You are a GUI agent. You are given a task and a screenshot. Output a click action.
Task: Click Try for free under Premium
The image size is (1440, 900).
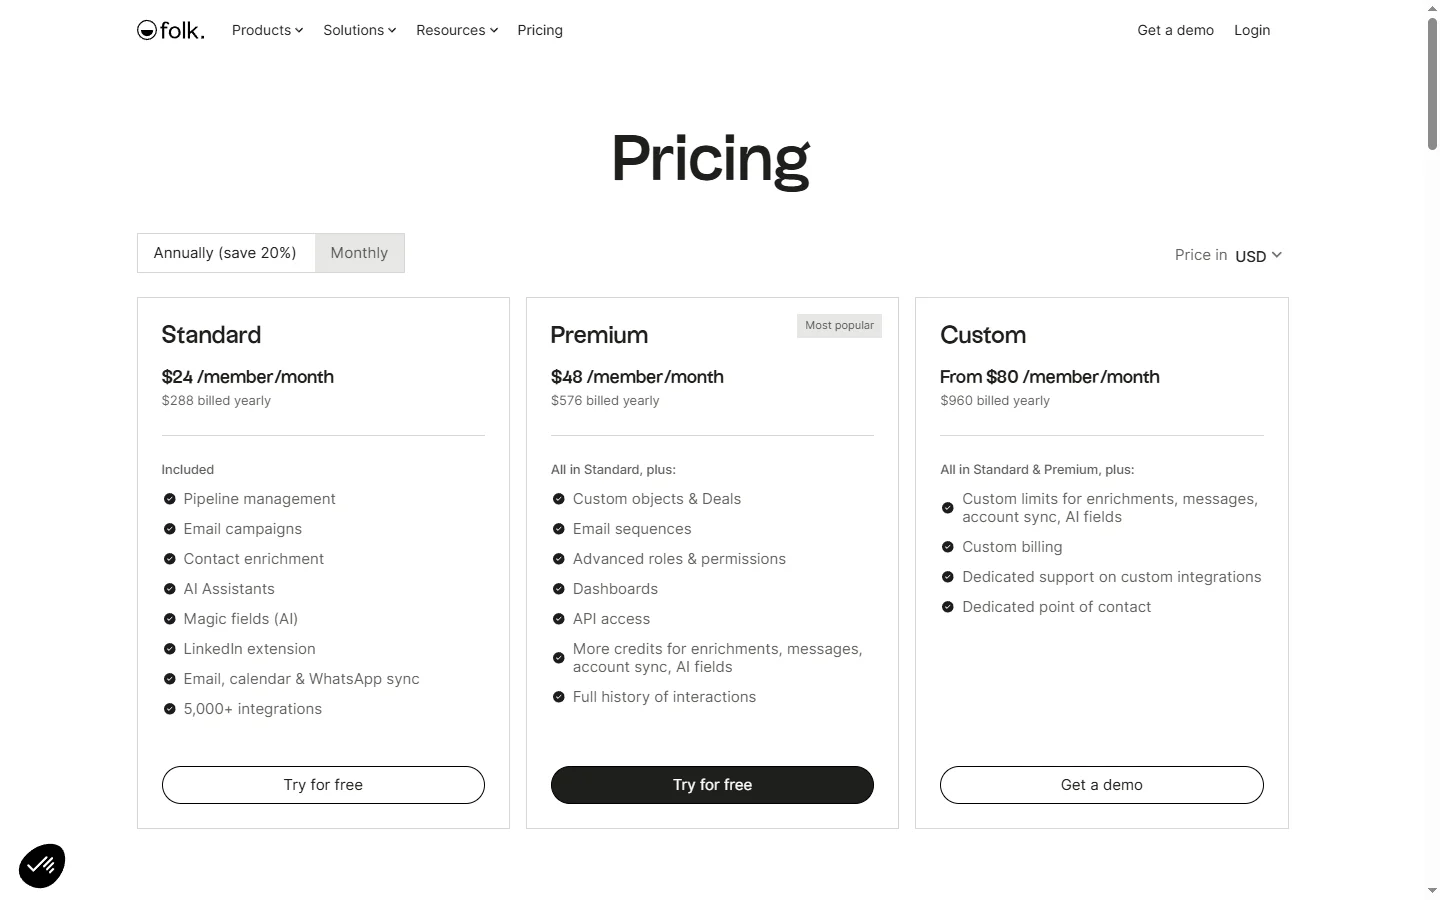(x=712, y=785)
